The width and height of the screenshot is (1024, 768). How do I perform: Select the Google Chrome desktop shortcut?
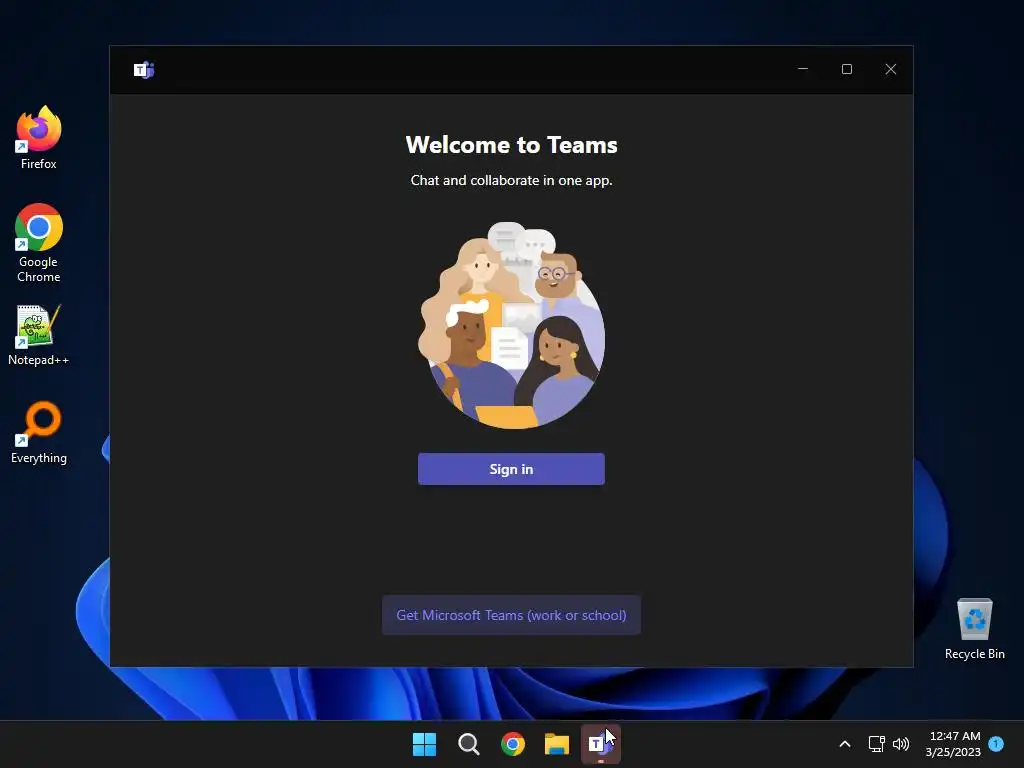pos(39,243)
